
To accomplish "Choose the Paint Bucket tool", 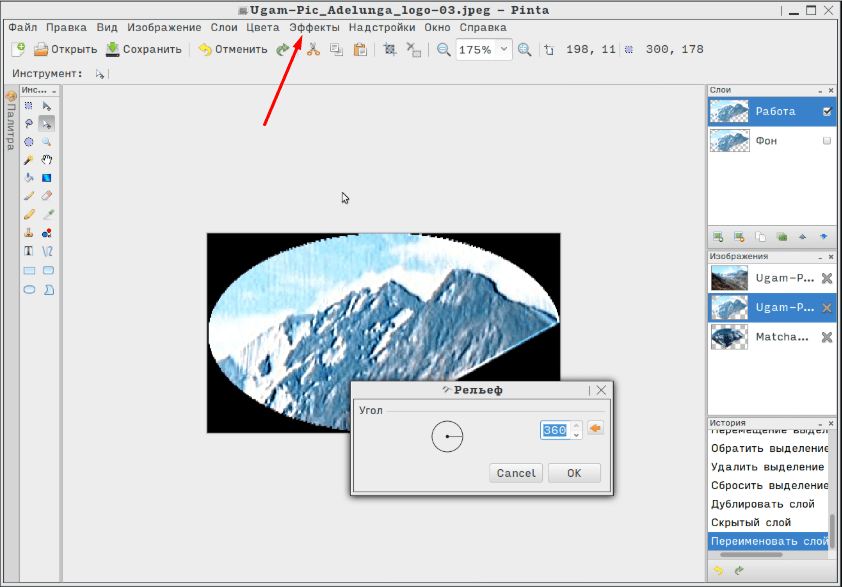I will click(29, 178).
